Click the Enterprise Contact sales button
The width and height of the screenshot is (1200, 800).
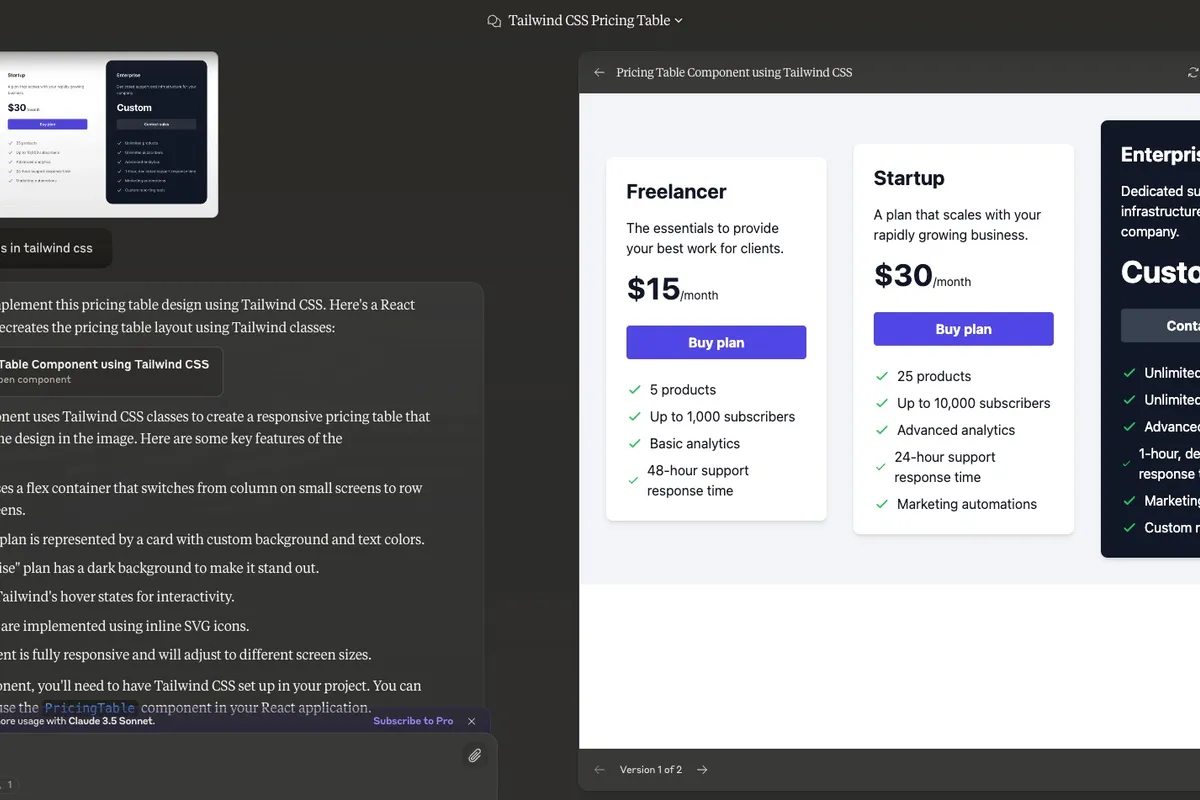(x=1160, y=326)
